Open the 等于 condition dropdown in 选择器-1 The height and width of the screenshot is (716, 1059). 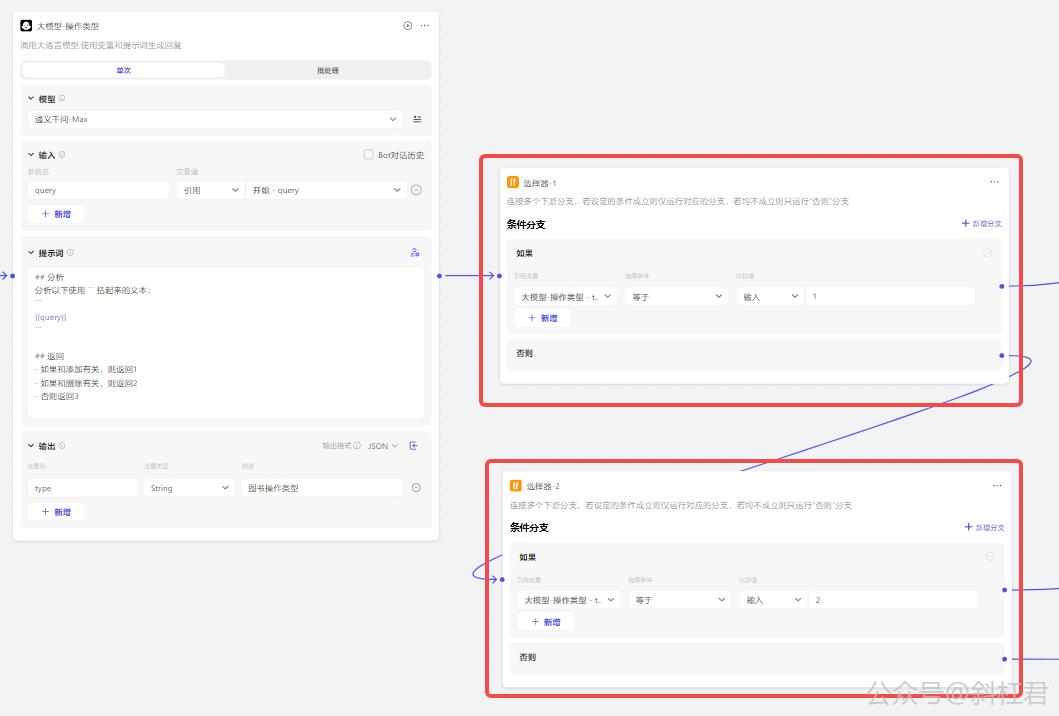pyautogui.click(x=677, y=297)
